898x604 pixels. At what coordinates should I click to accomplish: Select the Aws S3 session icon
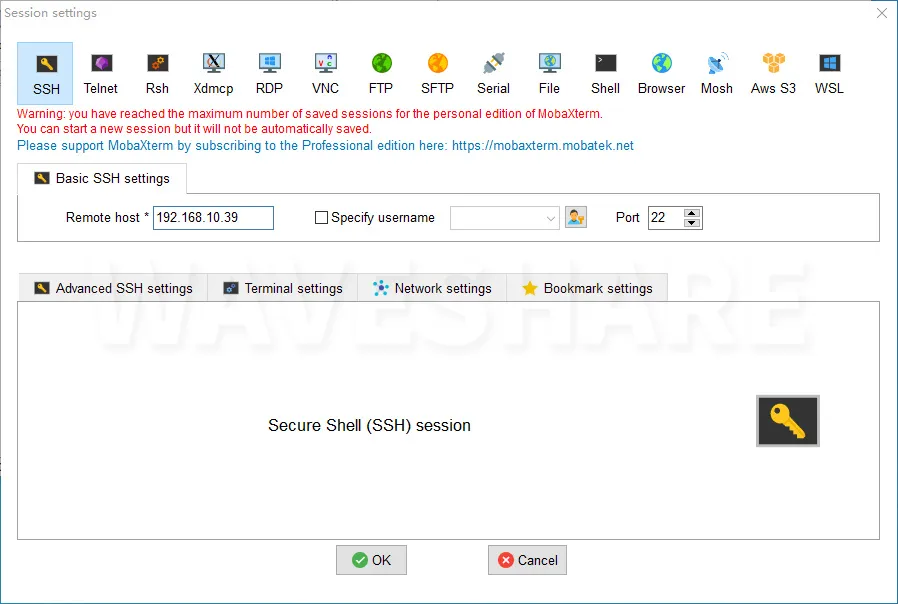[773, 73]
